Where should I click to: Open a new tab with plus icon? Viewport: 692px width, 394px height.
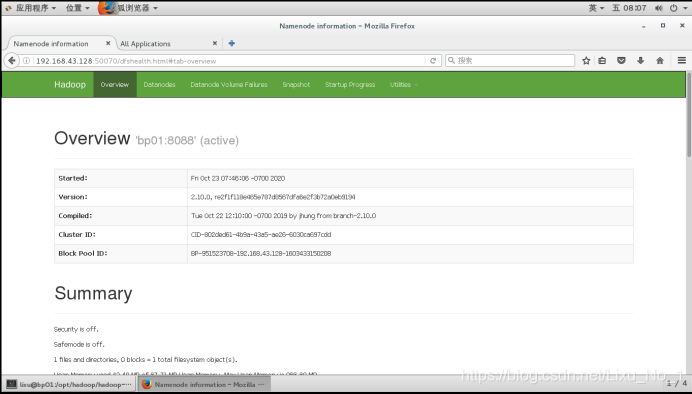coord(232,43)
